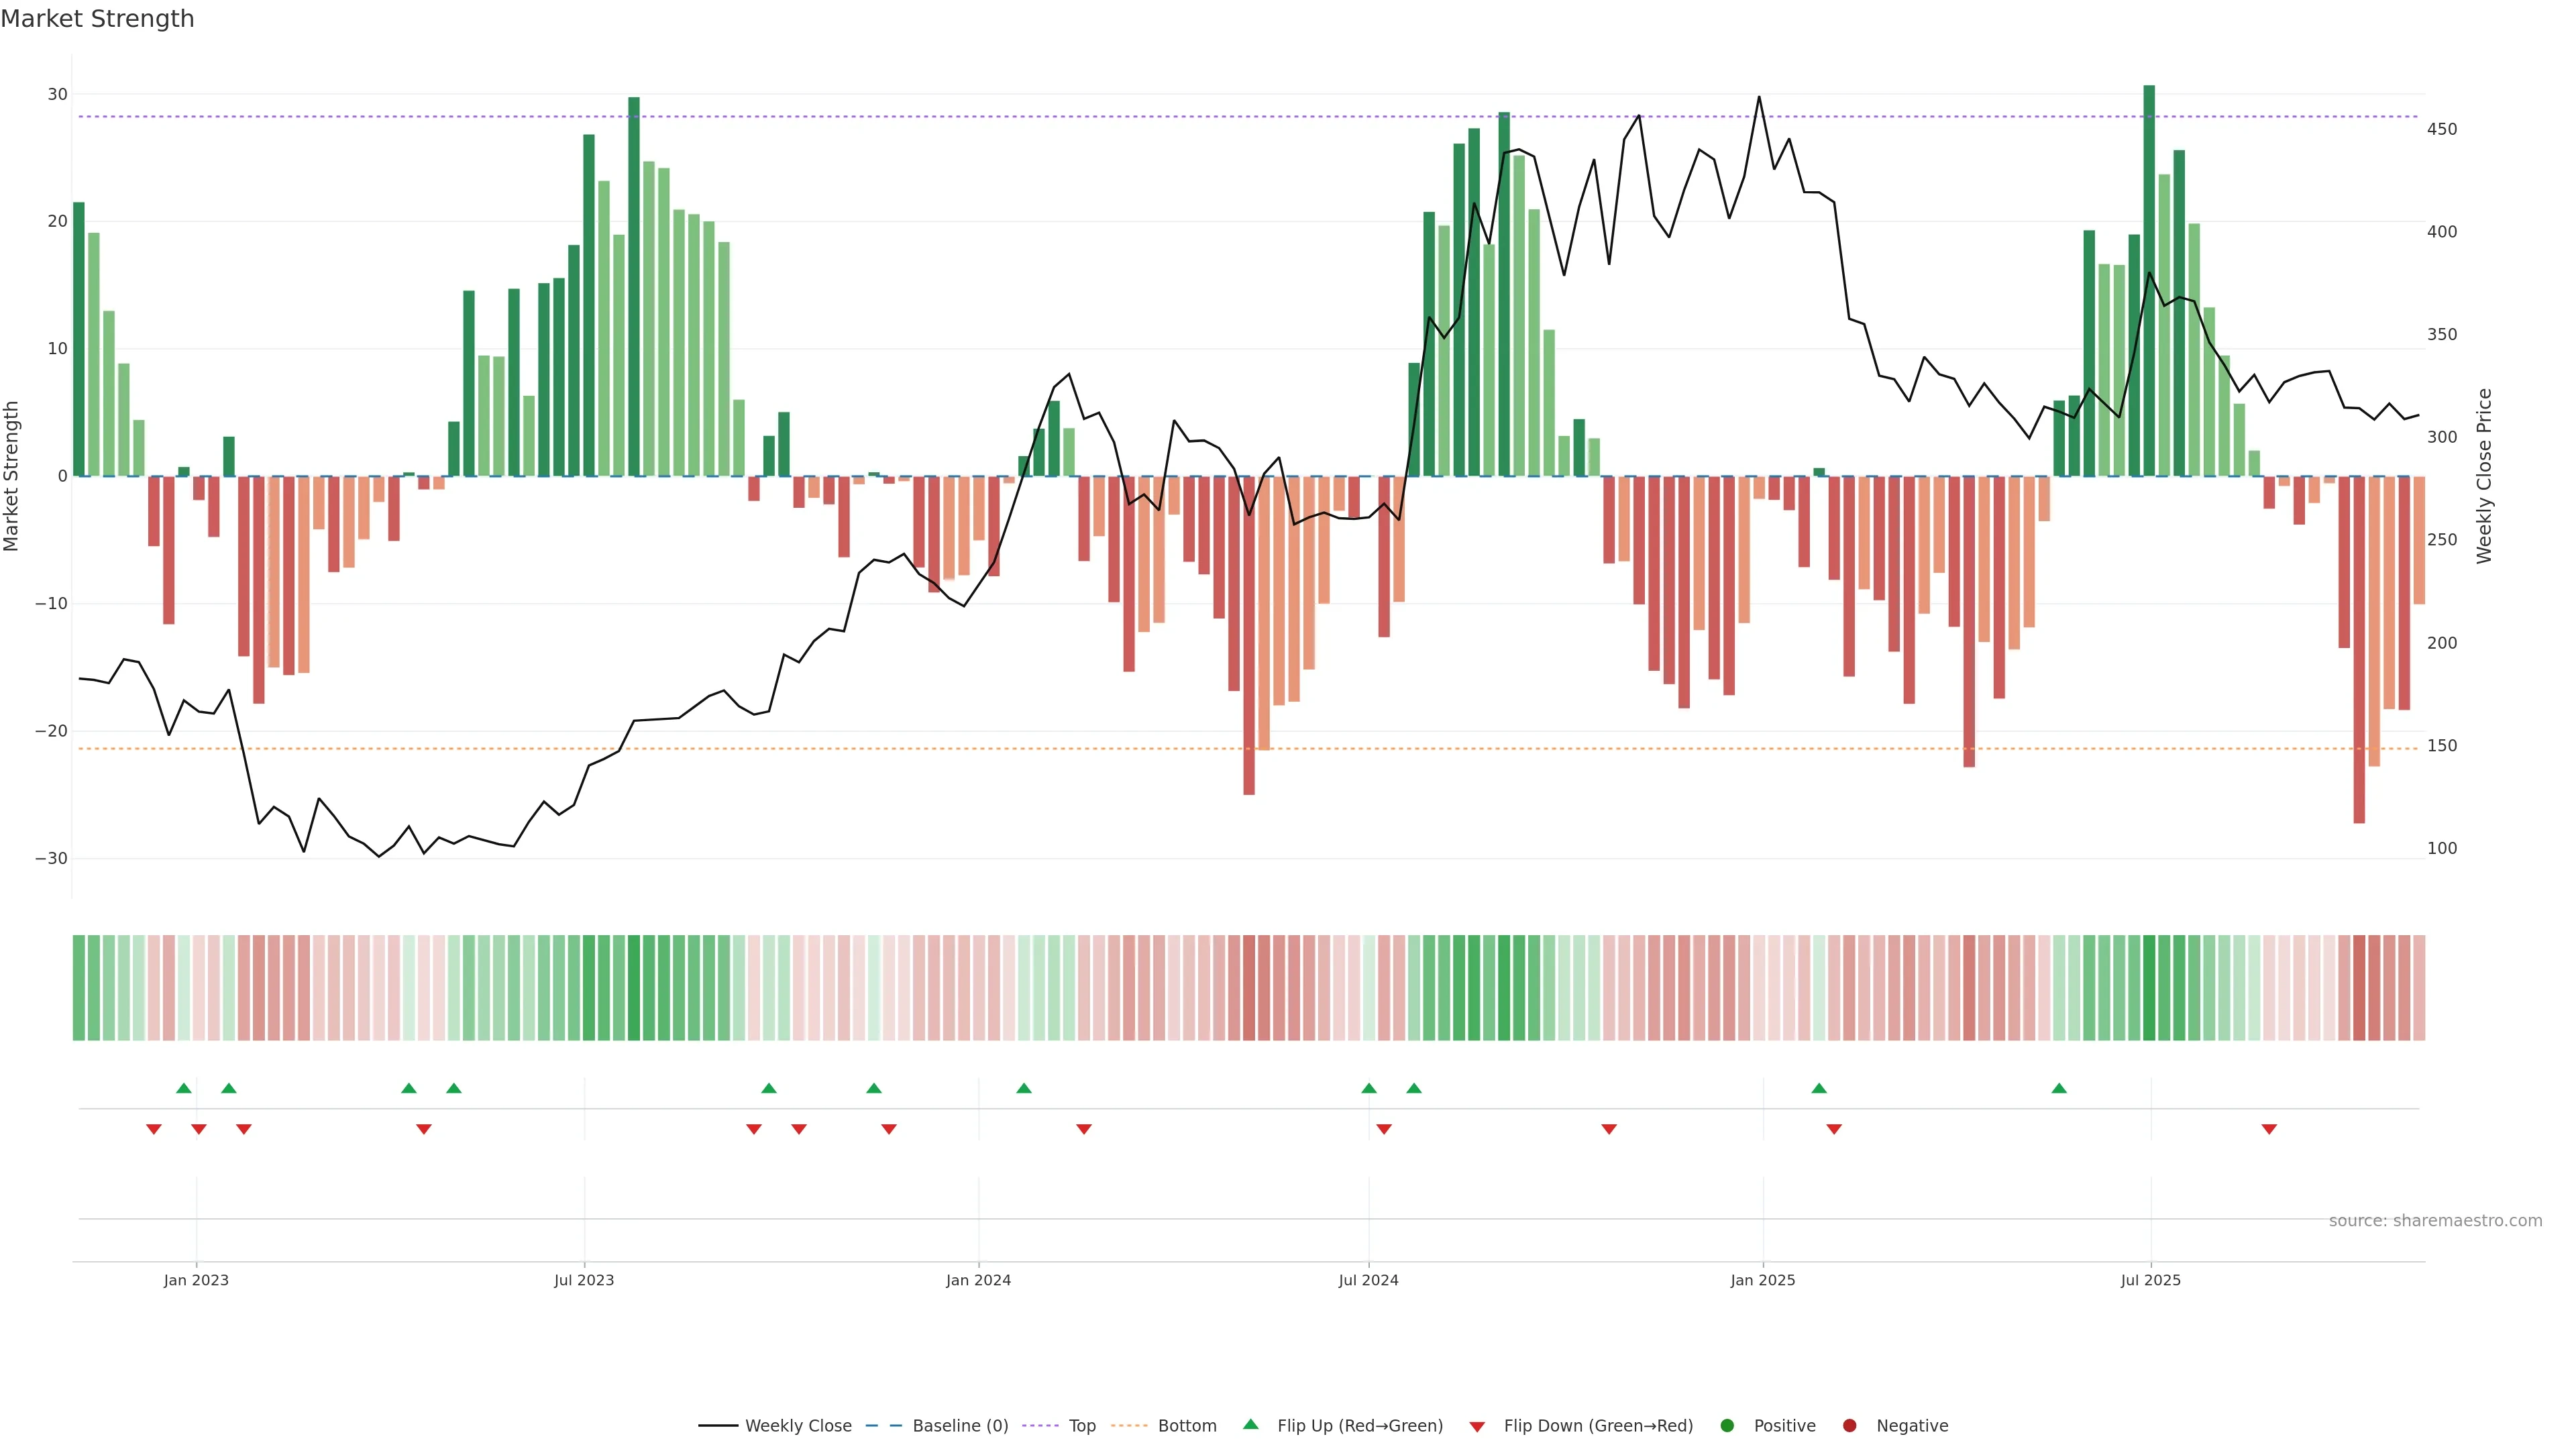
Task: Click the 450 tick on the price axis
Action: (x=2441, y=129)
